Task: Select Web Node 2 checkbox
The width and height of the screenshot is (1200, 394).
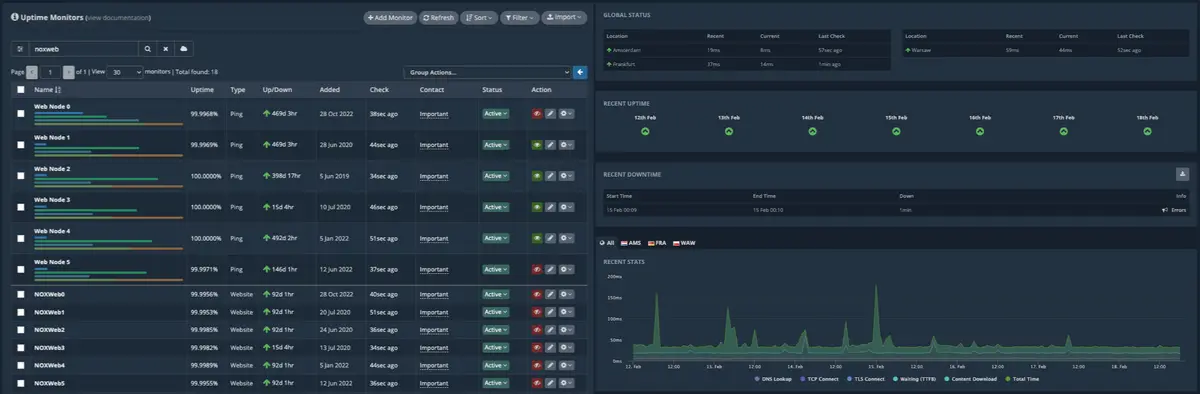Action: pos(21,176)
